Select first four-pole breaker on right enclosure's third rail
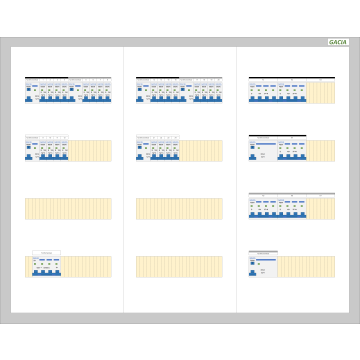This screenshot has width=360, height=360. click(x=263, y=209)
